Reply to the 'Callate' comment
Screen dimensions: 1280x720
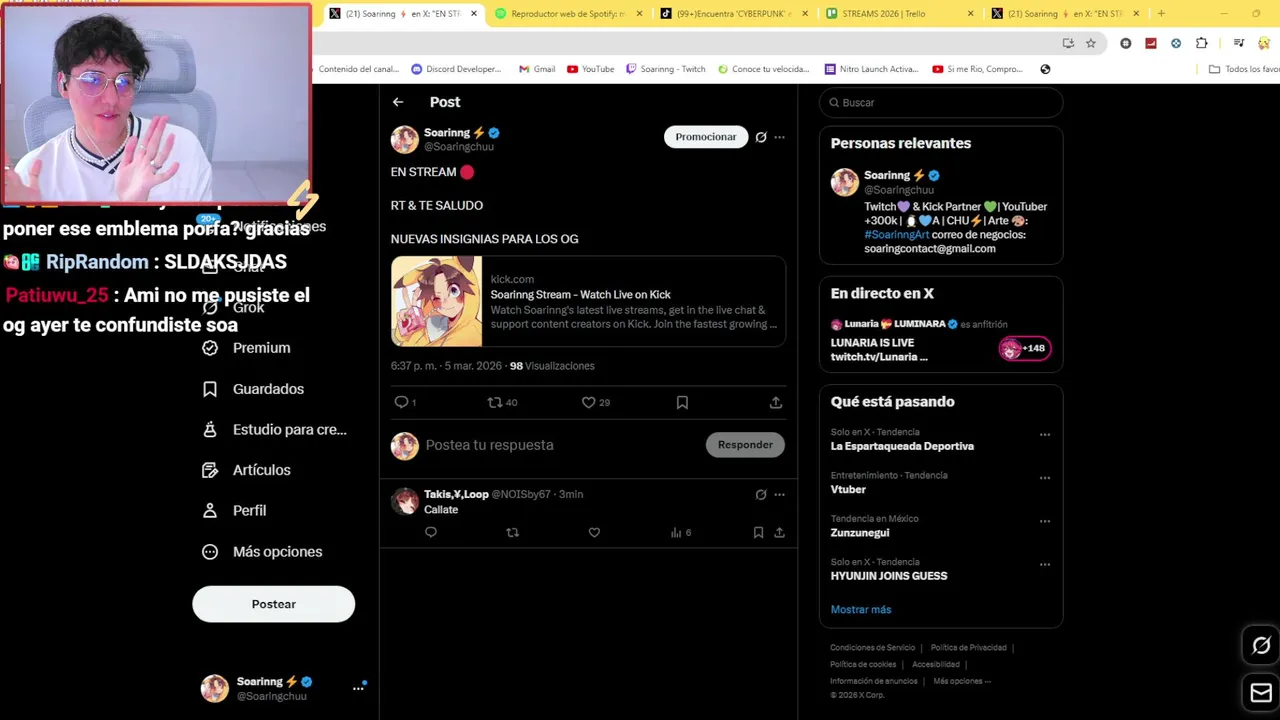(431, 533)
